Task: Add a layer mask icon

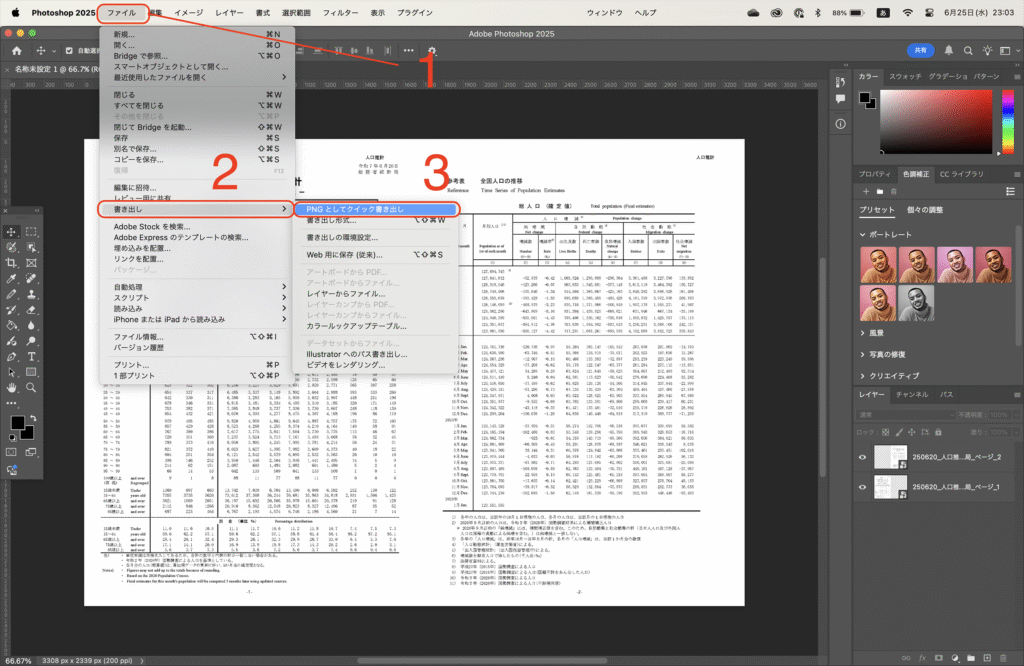Action: 938,658
